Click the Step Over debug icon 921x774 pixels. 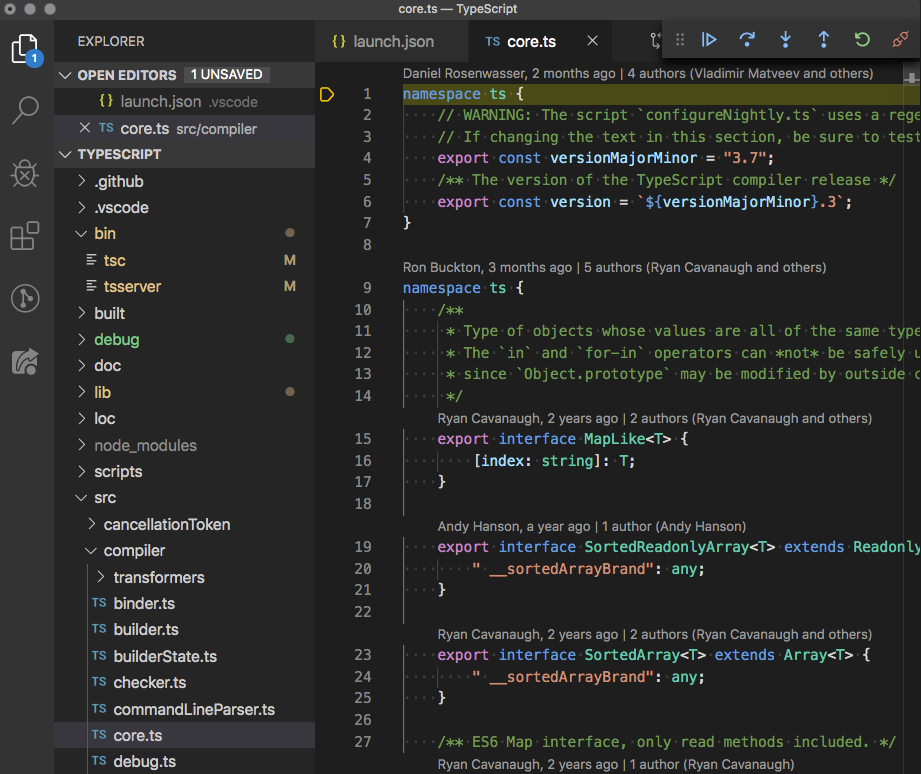point(747,40)
